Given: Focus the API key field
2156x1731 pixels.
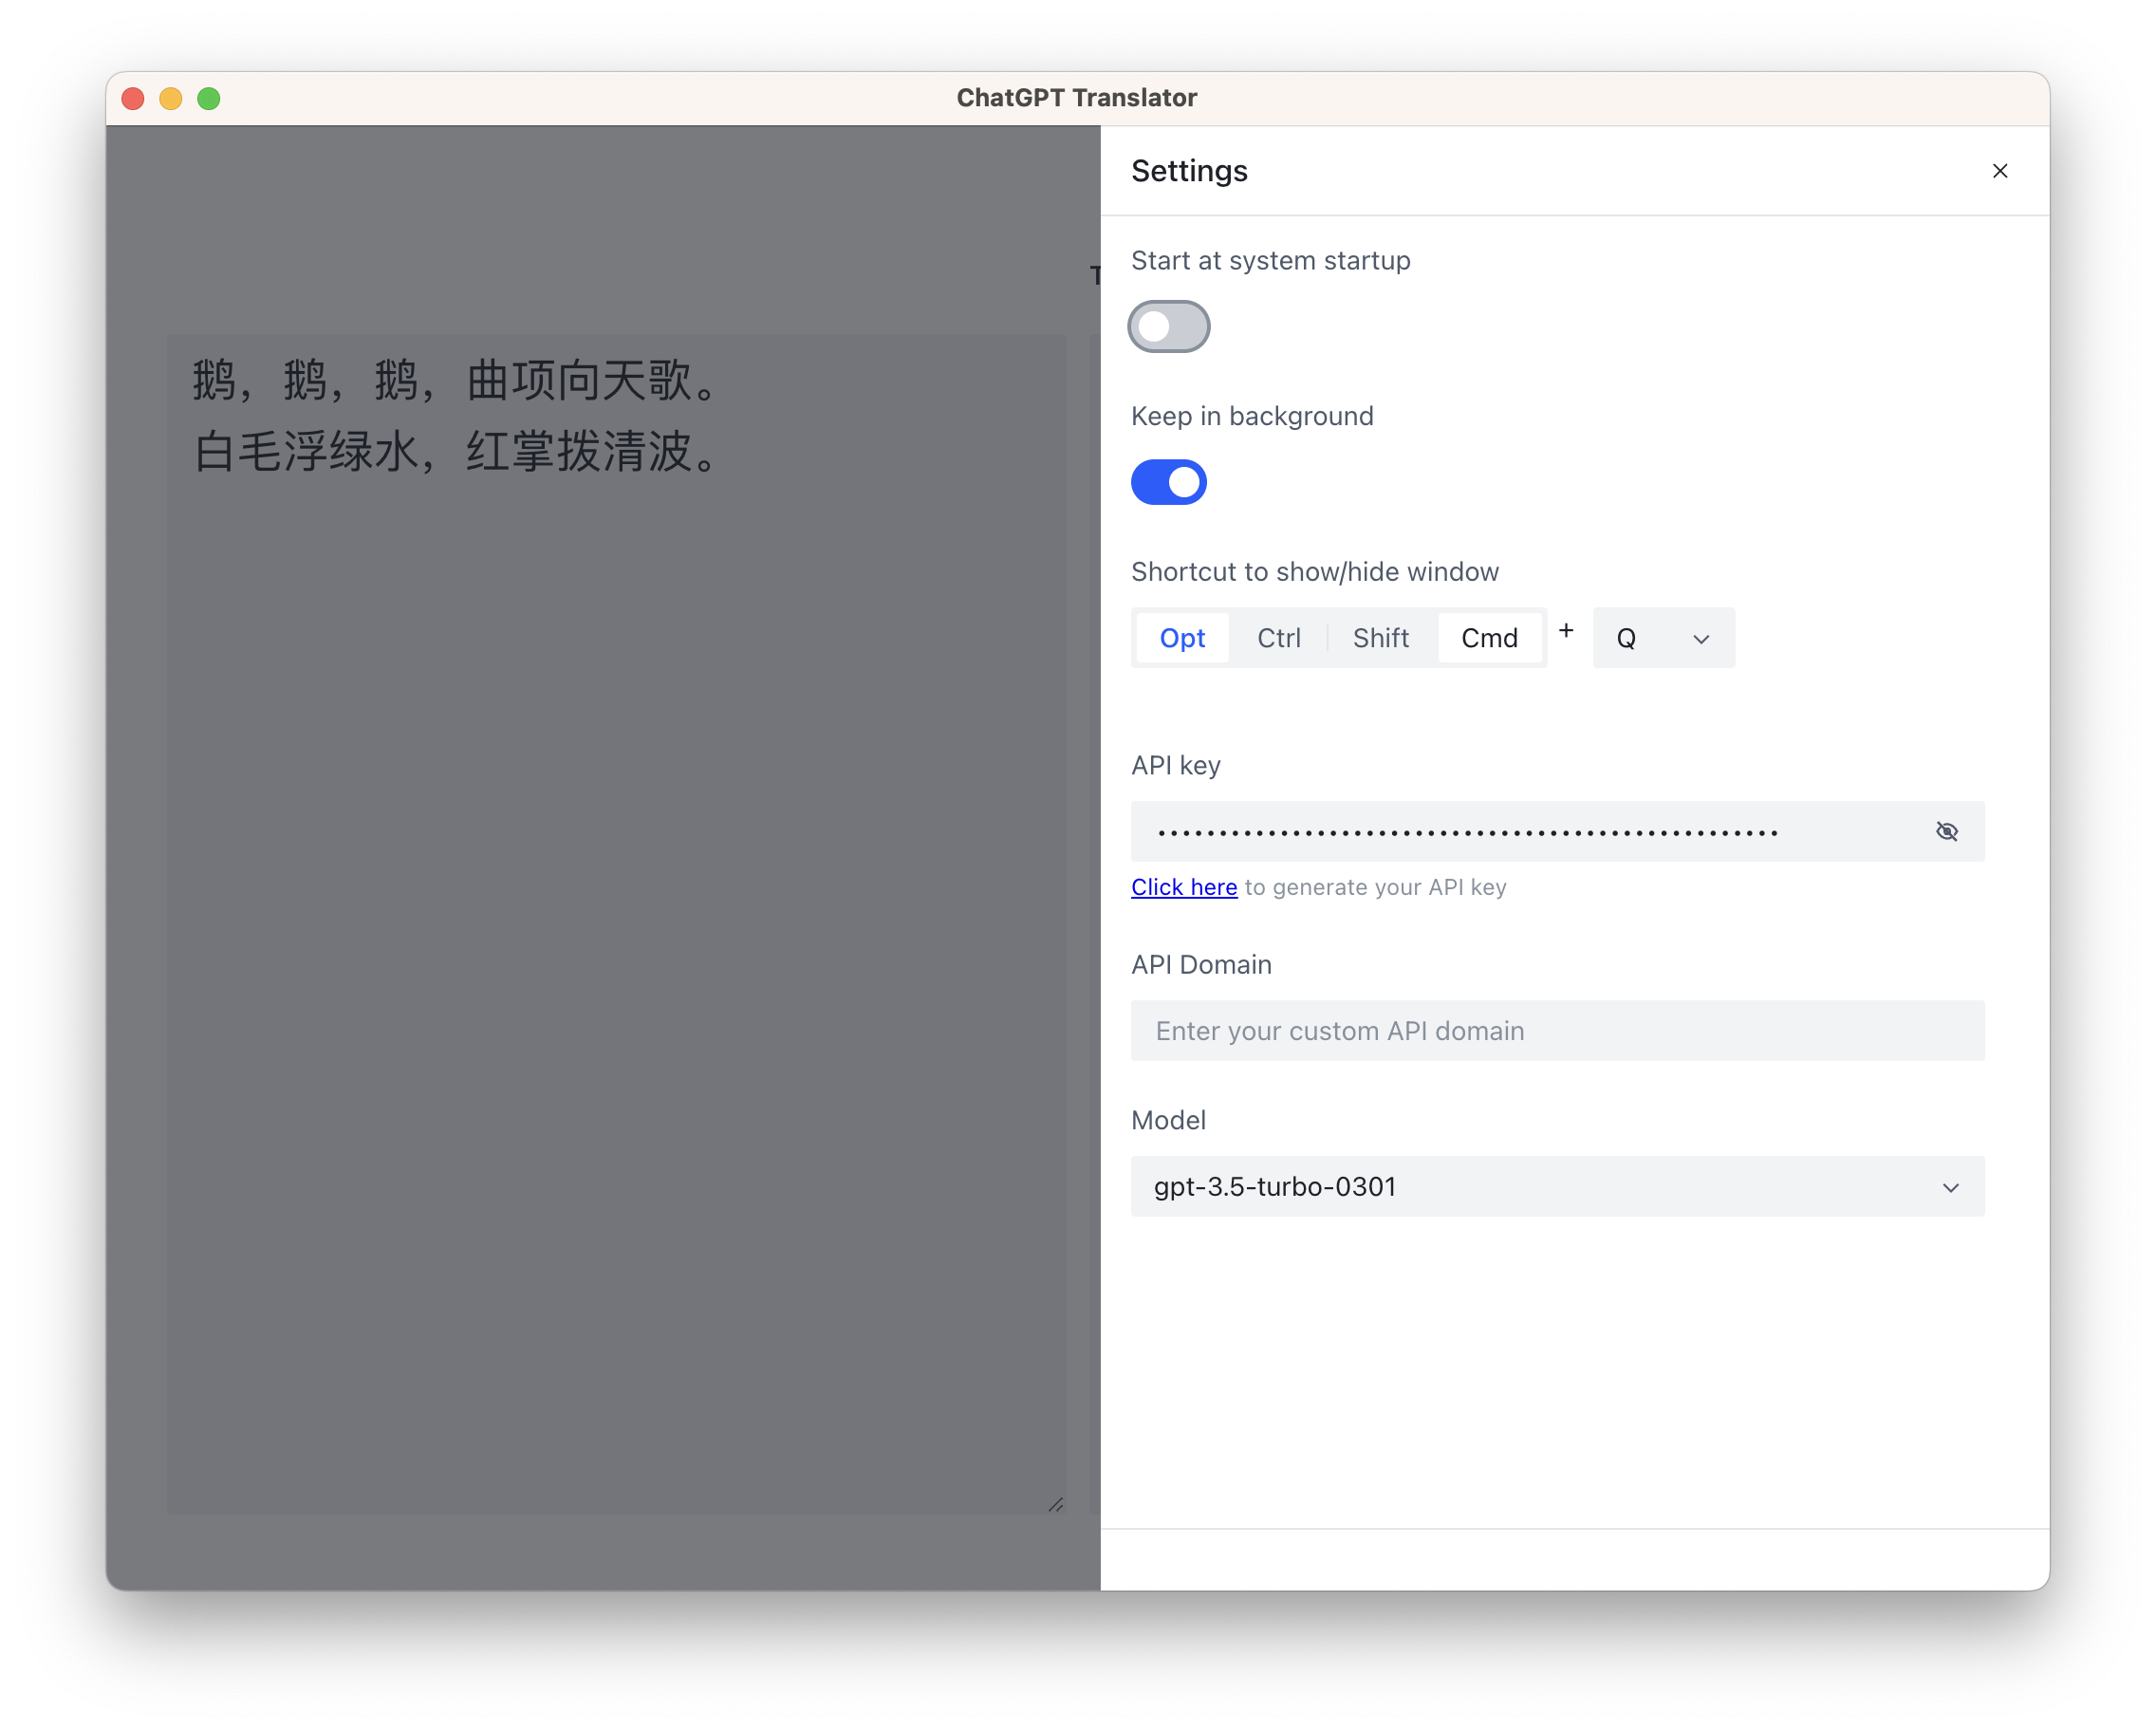Looking at the screenshot, I should tap(1557, 831).
